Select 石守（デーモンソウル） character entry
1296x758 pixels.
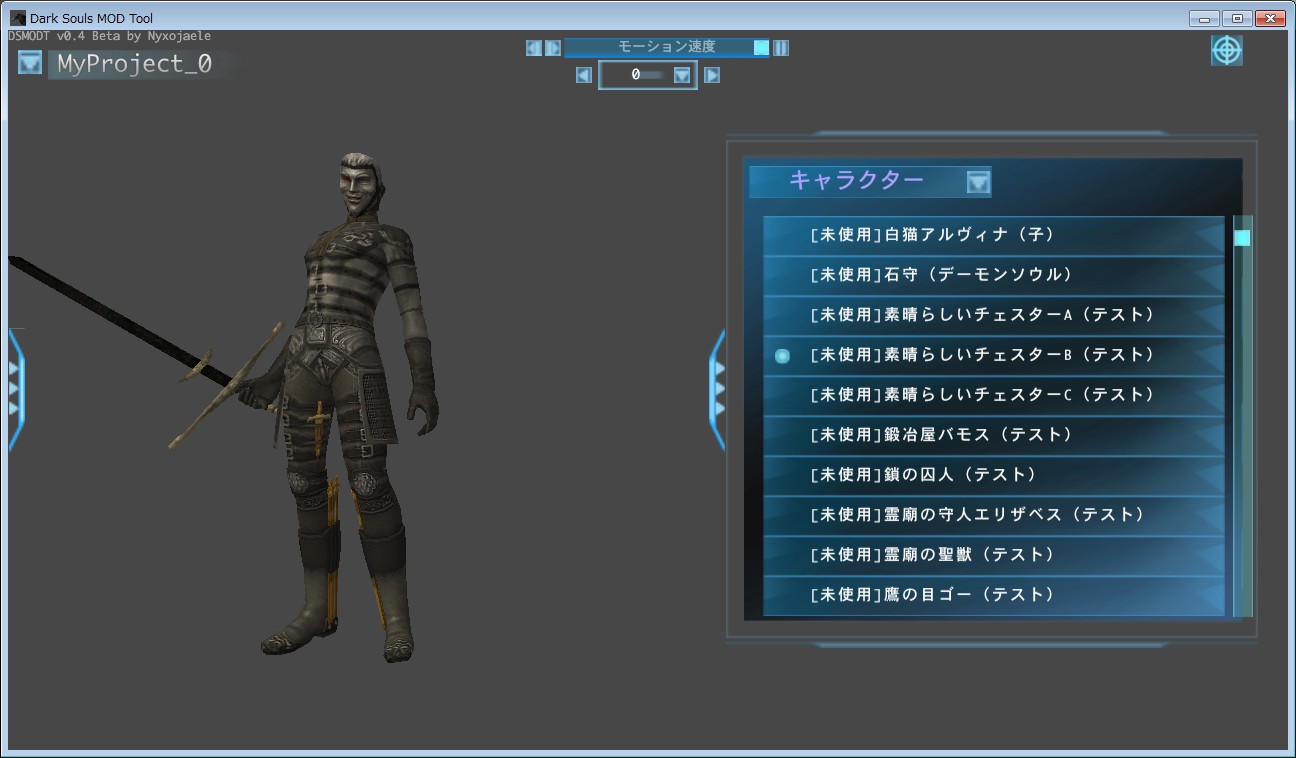click(x=994, y=275)
